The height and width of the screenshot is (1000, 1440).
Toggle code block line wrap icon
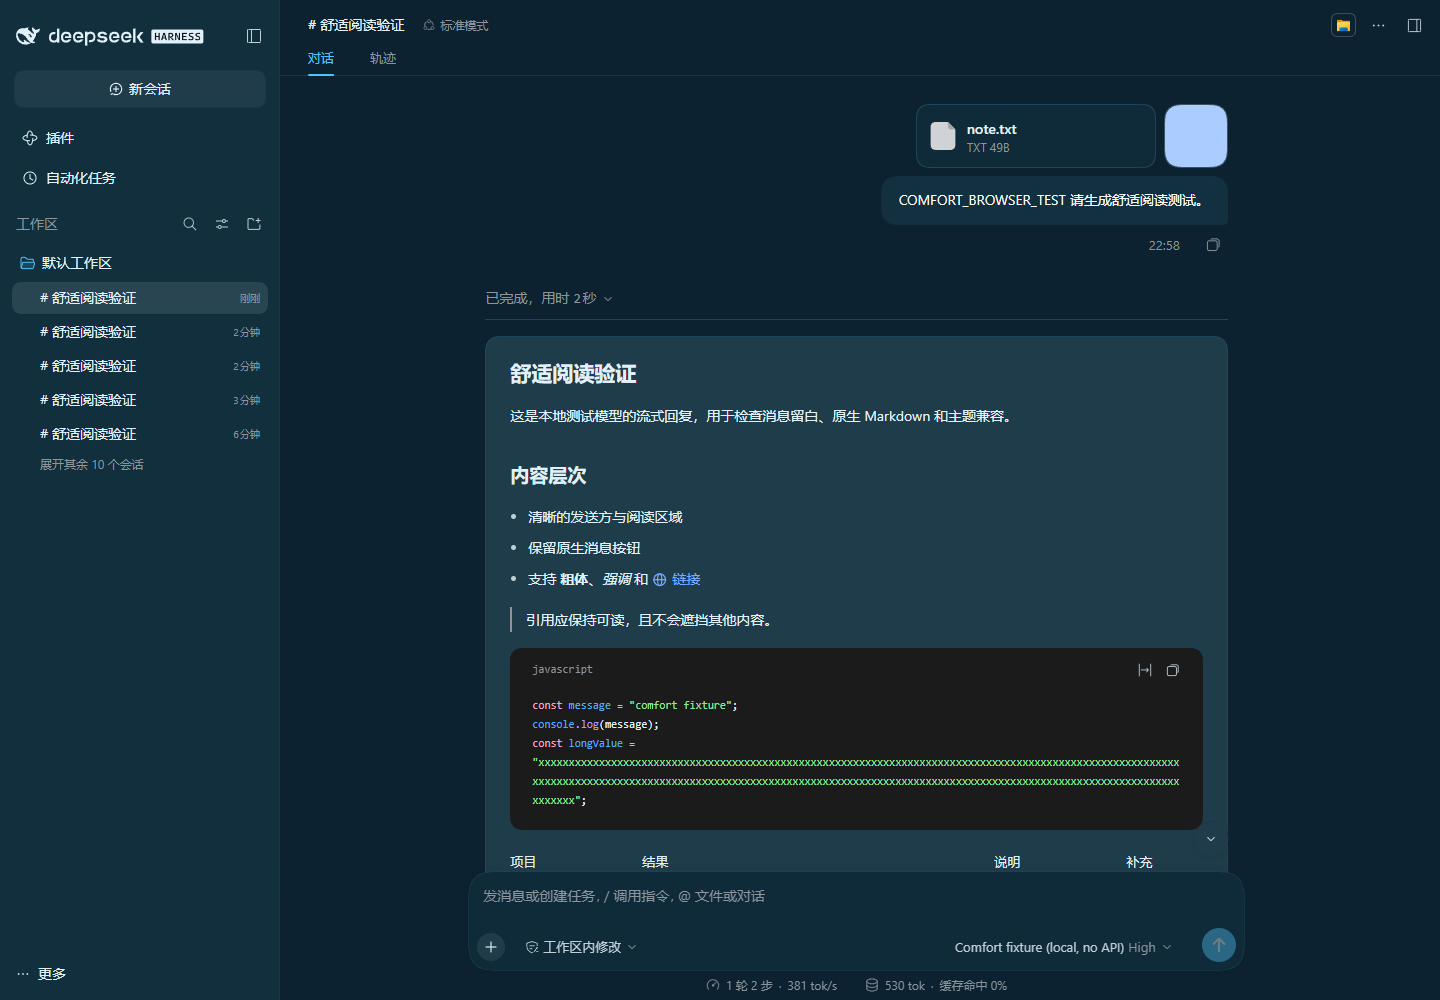point(1145,670)
